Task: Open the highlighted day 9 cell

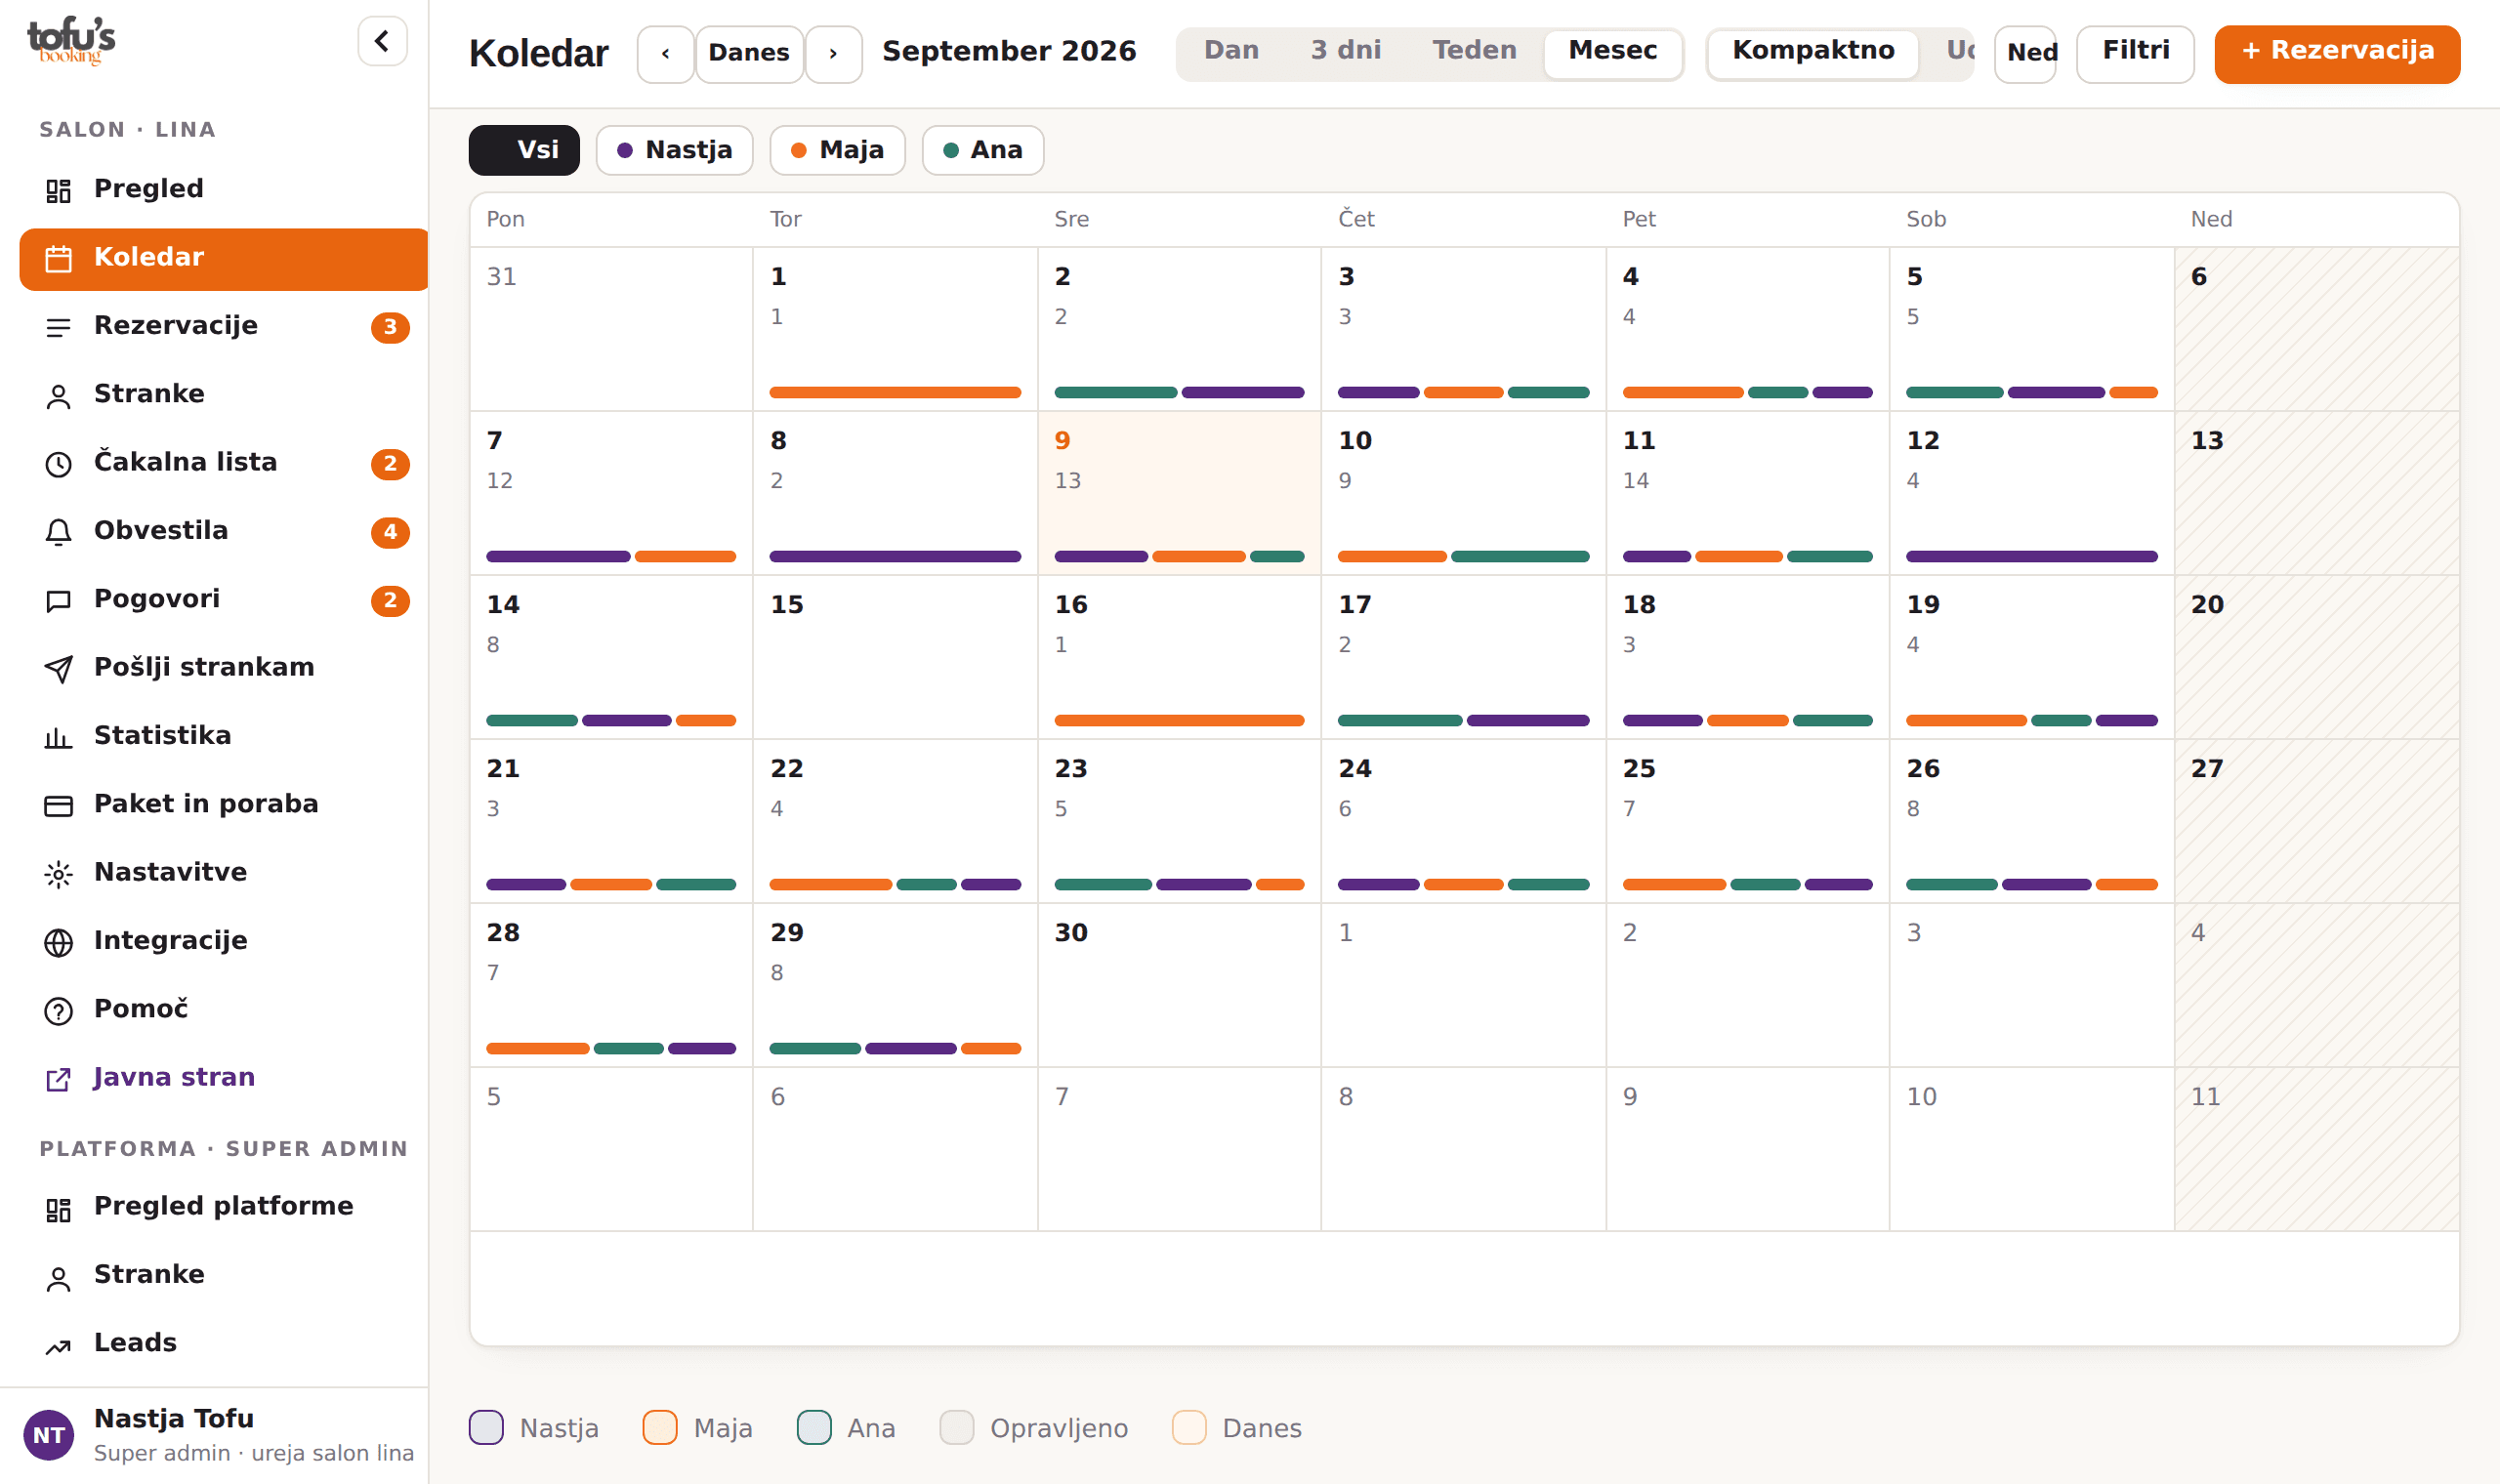Action: [1179, 493]
